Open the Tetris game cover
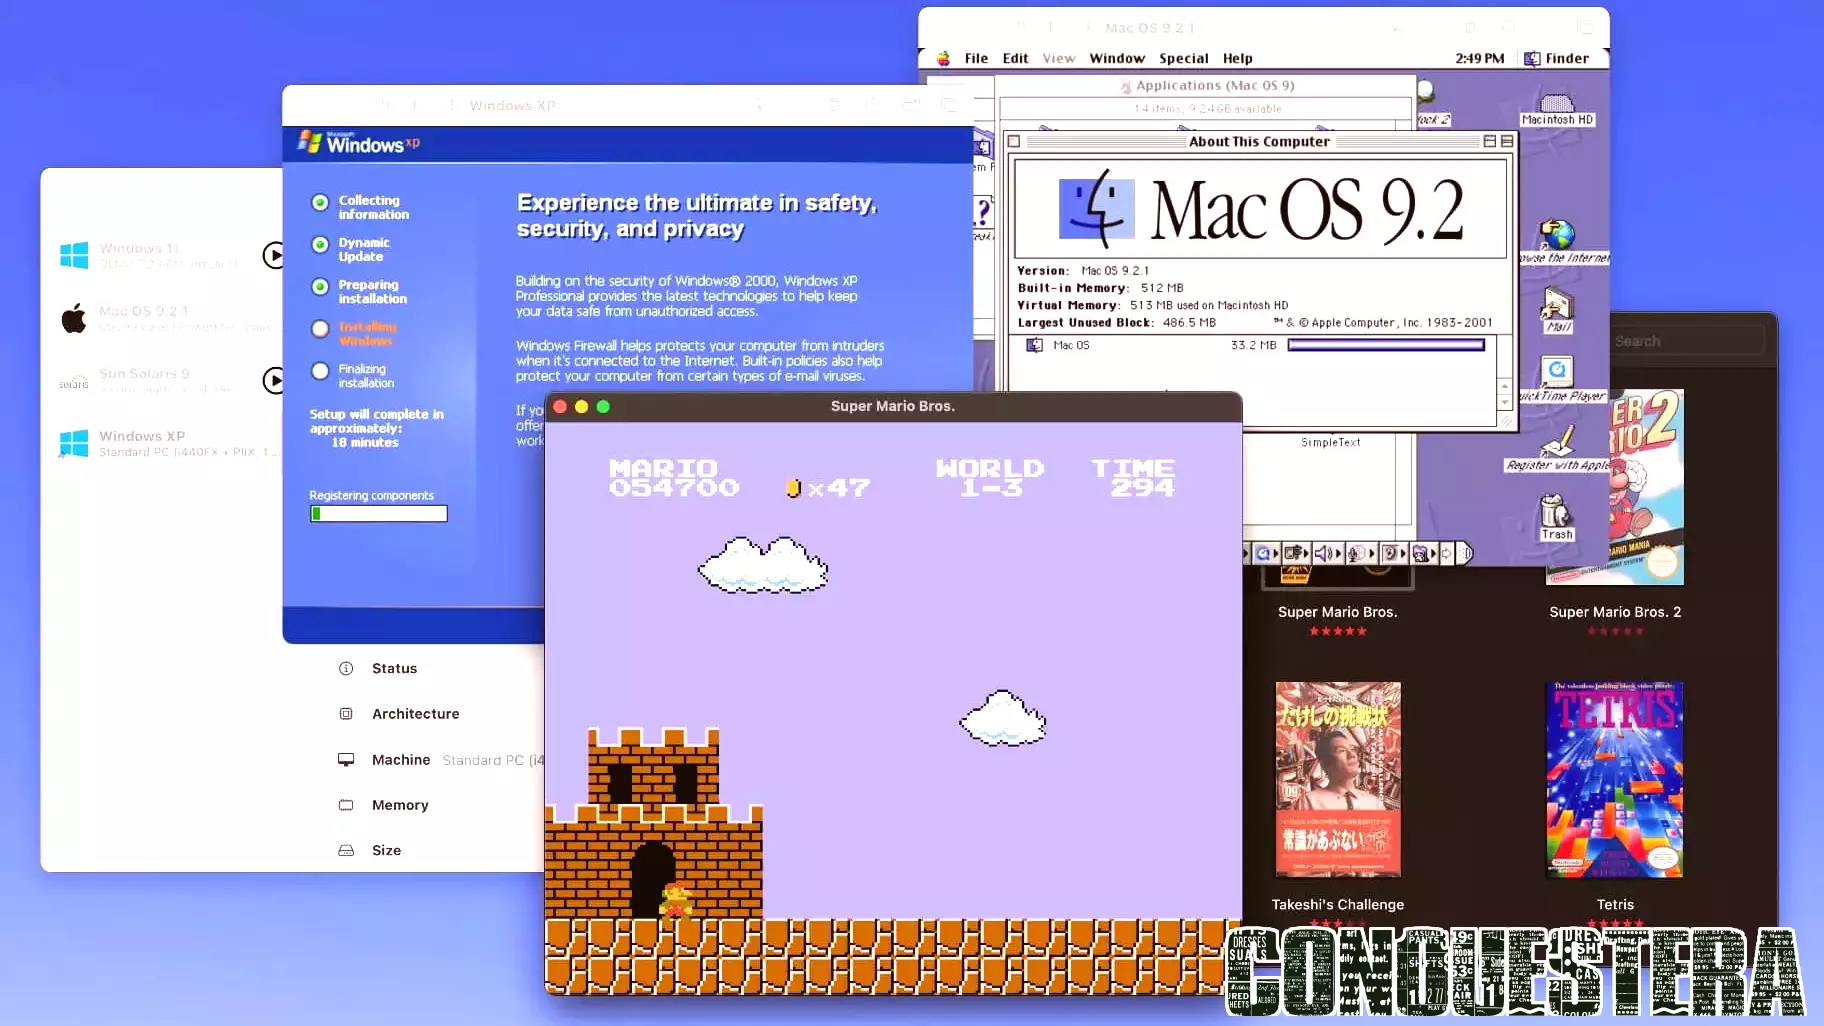1824x1026 pixels. tap(1615, 780)
